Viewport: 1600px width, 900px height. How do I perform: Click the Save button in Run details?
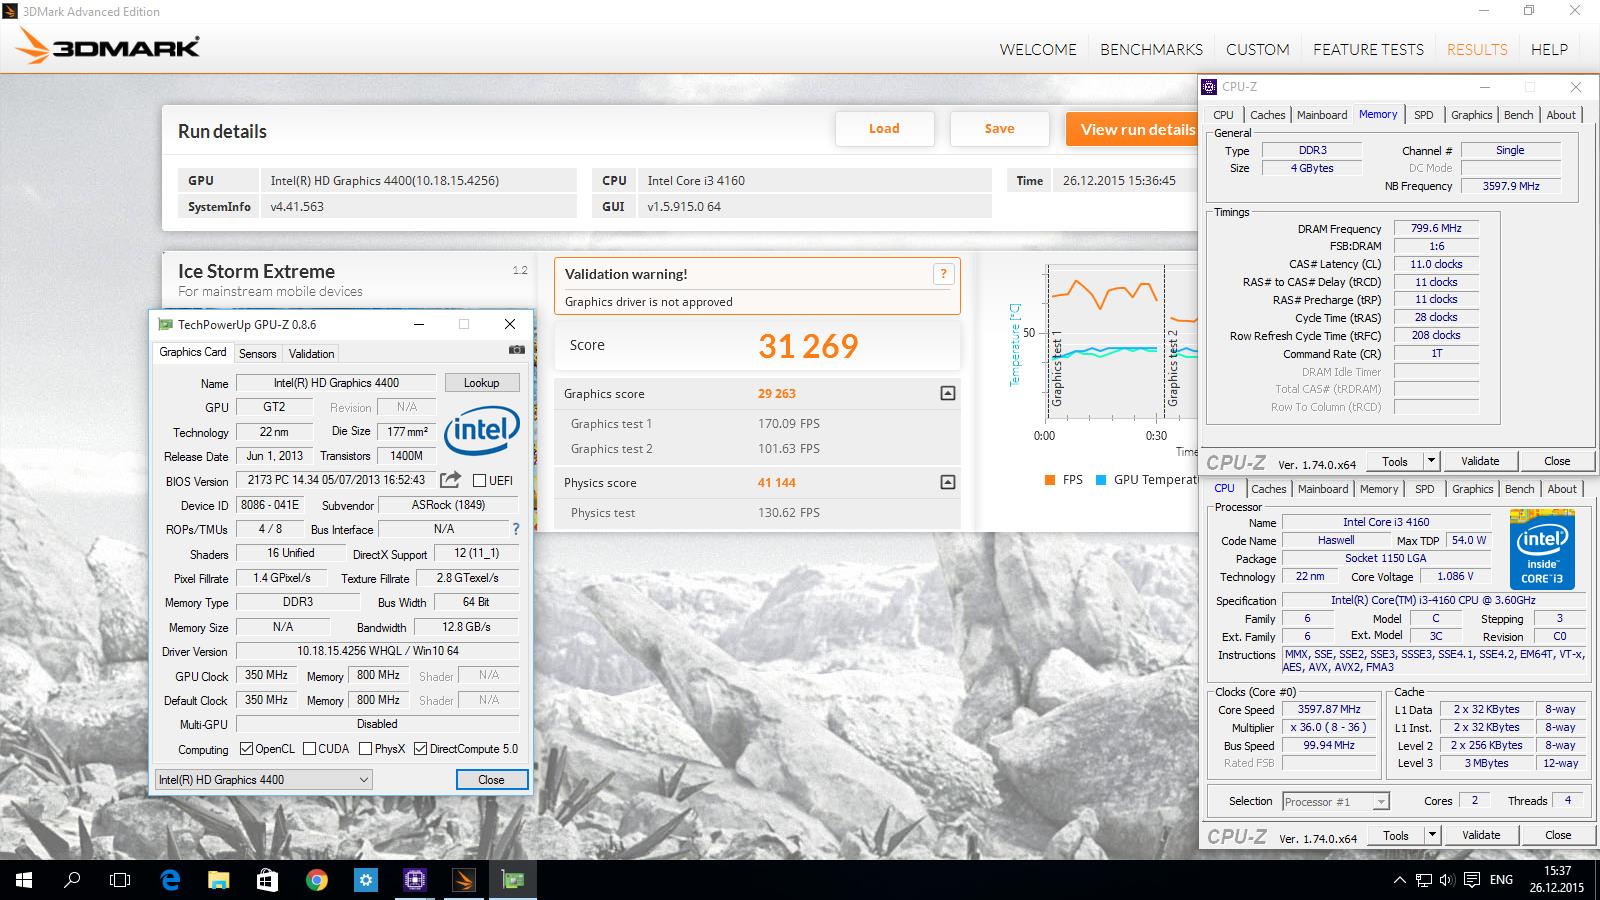tap(999, 128)
